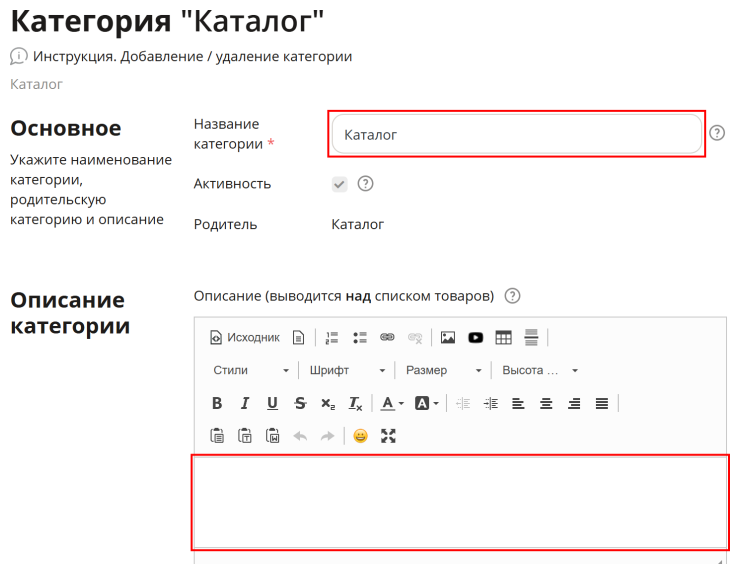
Task: Remove link with unlink icon
Action: pos(415,338)
